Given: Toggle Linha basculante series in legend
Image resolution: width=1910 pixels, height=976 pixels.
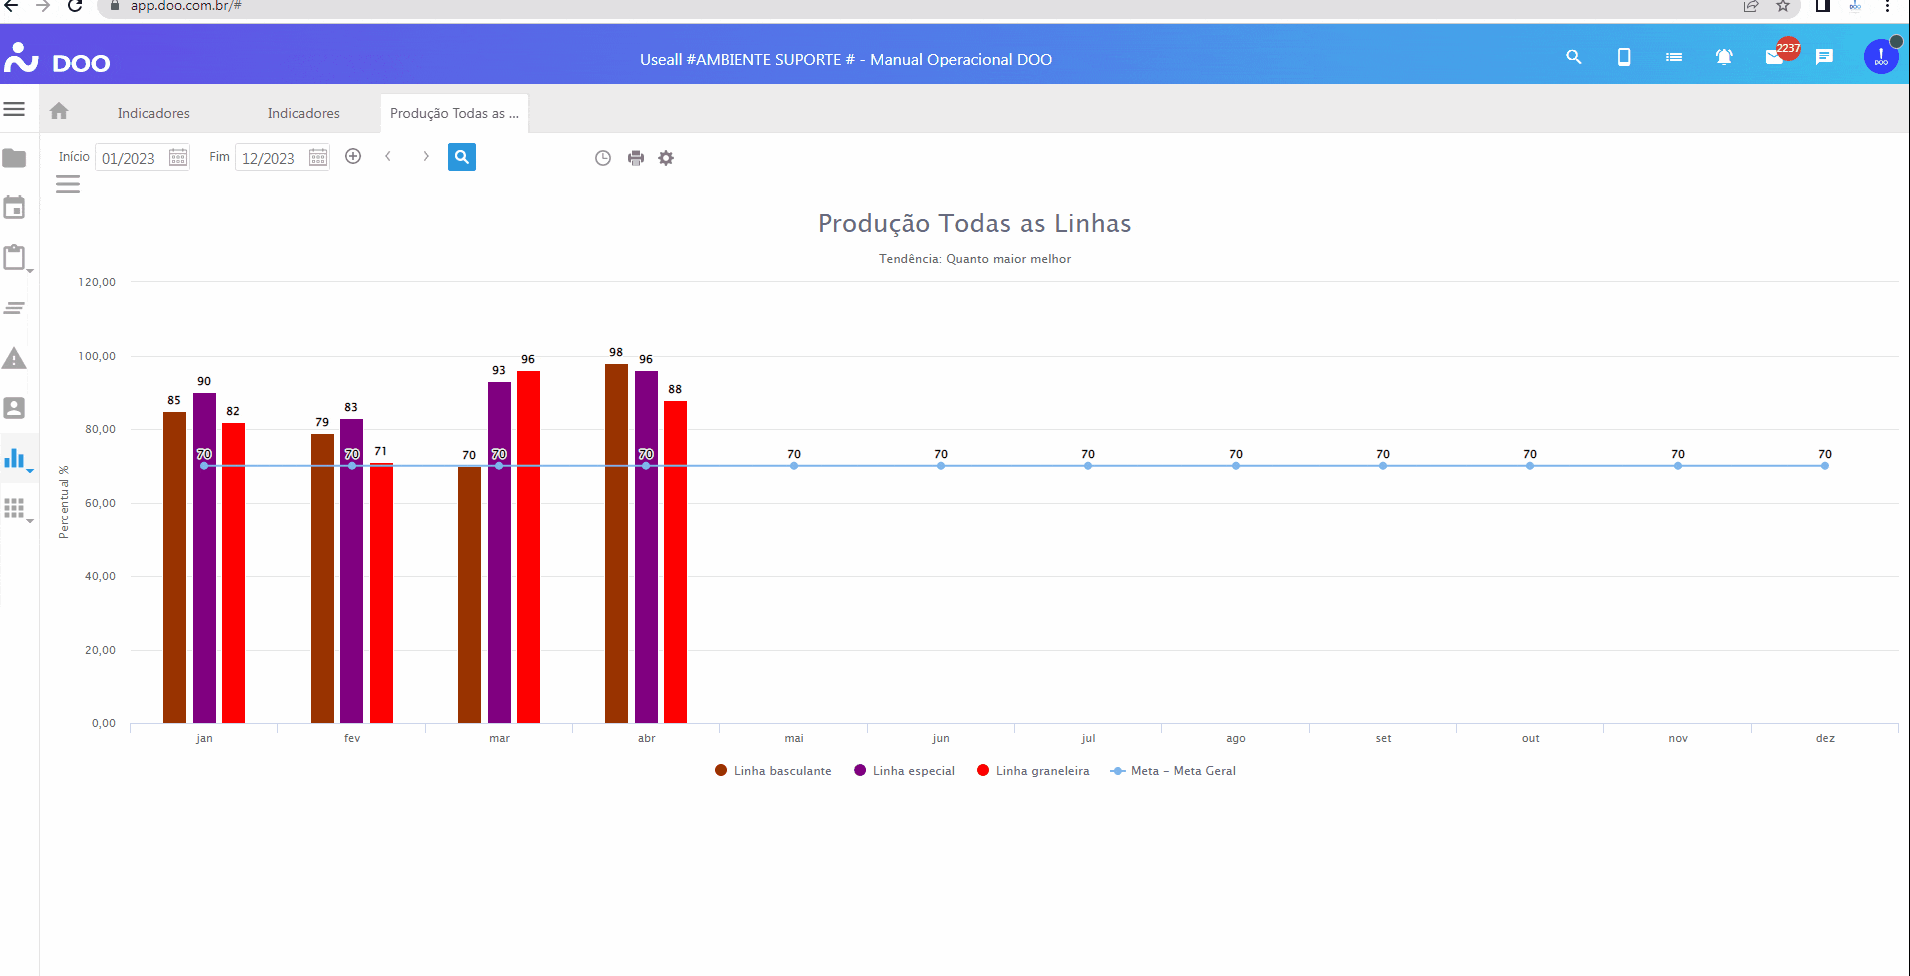Looking at the screenshot, I should (x=773, y=771).
